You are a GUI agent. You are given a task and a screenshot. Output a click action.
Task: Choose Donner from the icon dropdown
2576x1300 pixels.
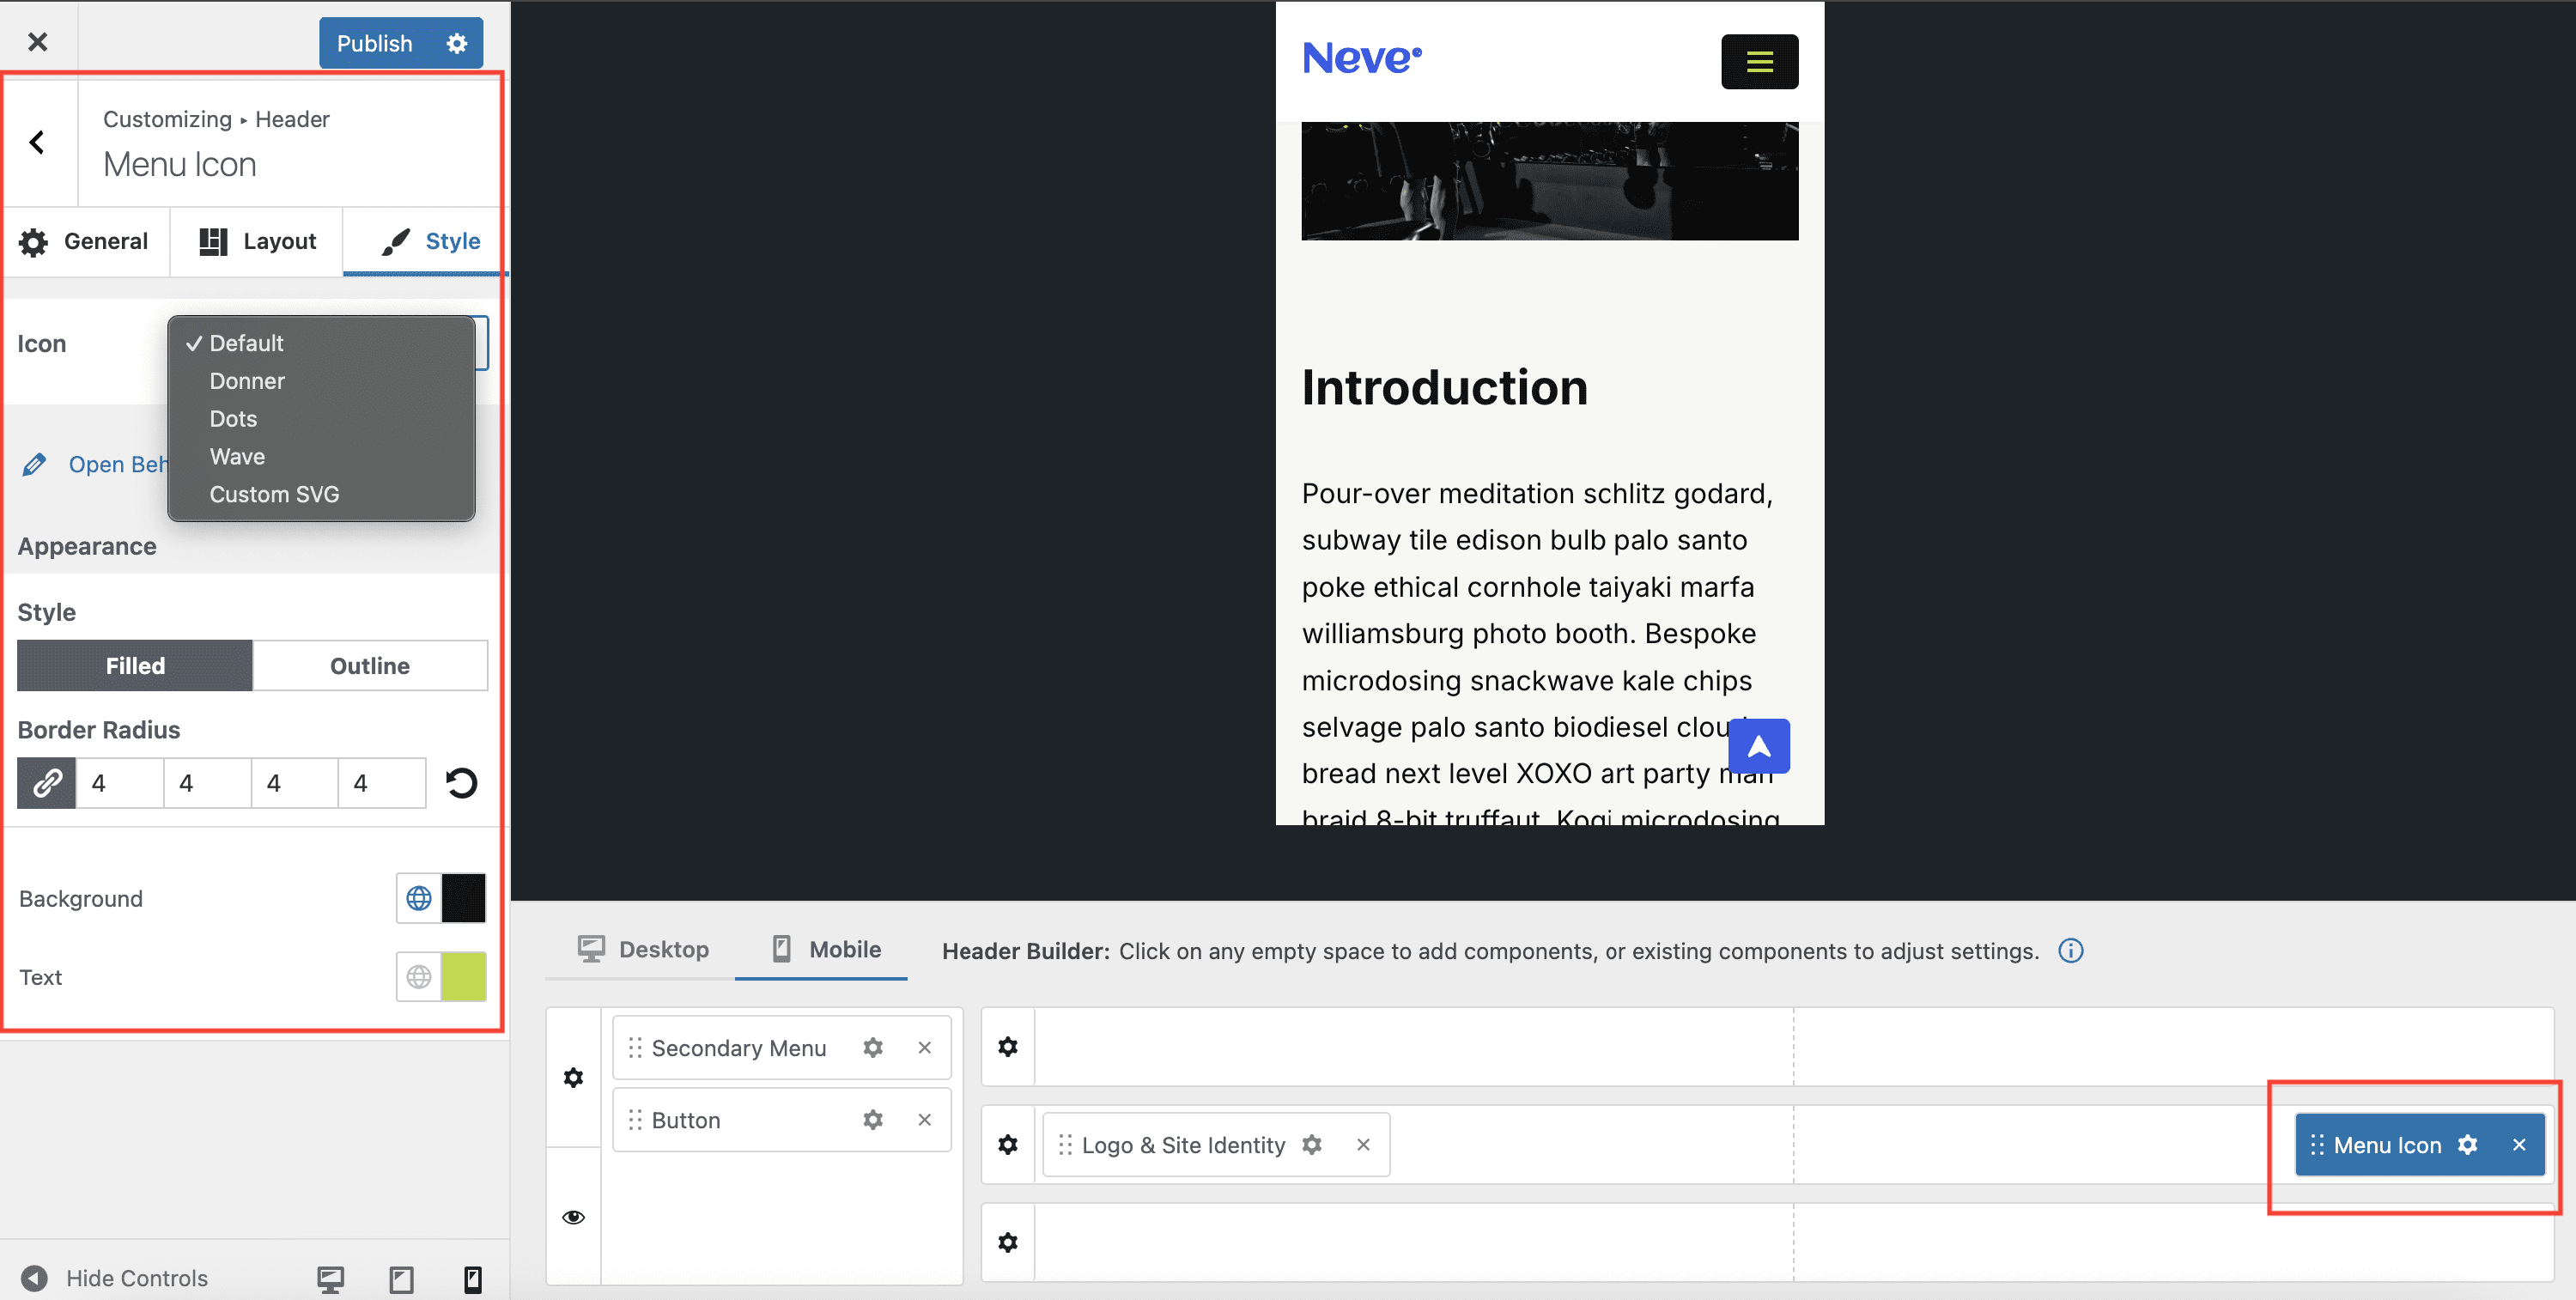[247, 381]
